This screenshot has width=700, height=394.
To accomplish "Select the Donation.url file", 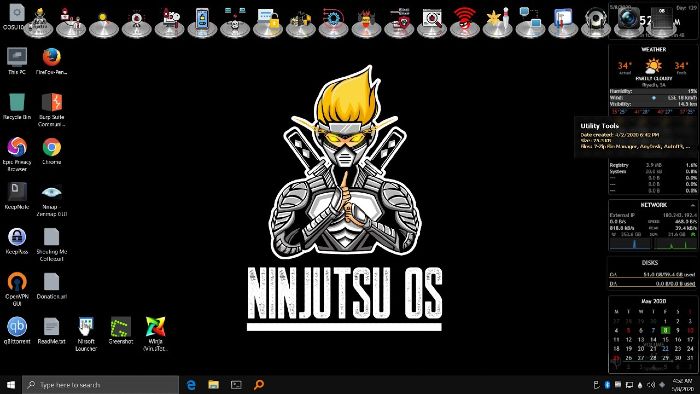I will (x=51, y=286).
